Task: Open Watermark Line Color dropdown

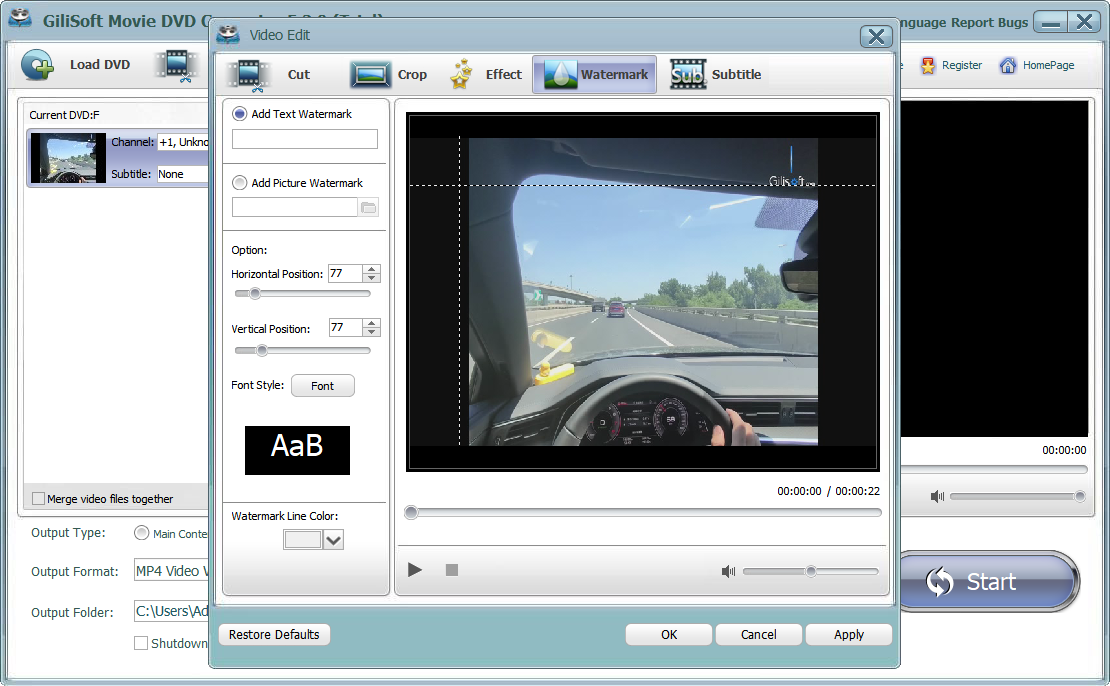Action: coord(333,540)
